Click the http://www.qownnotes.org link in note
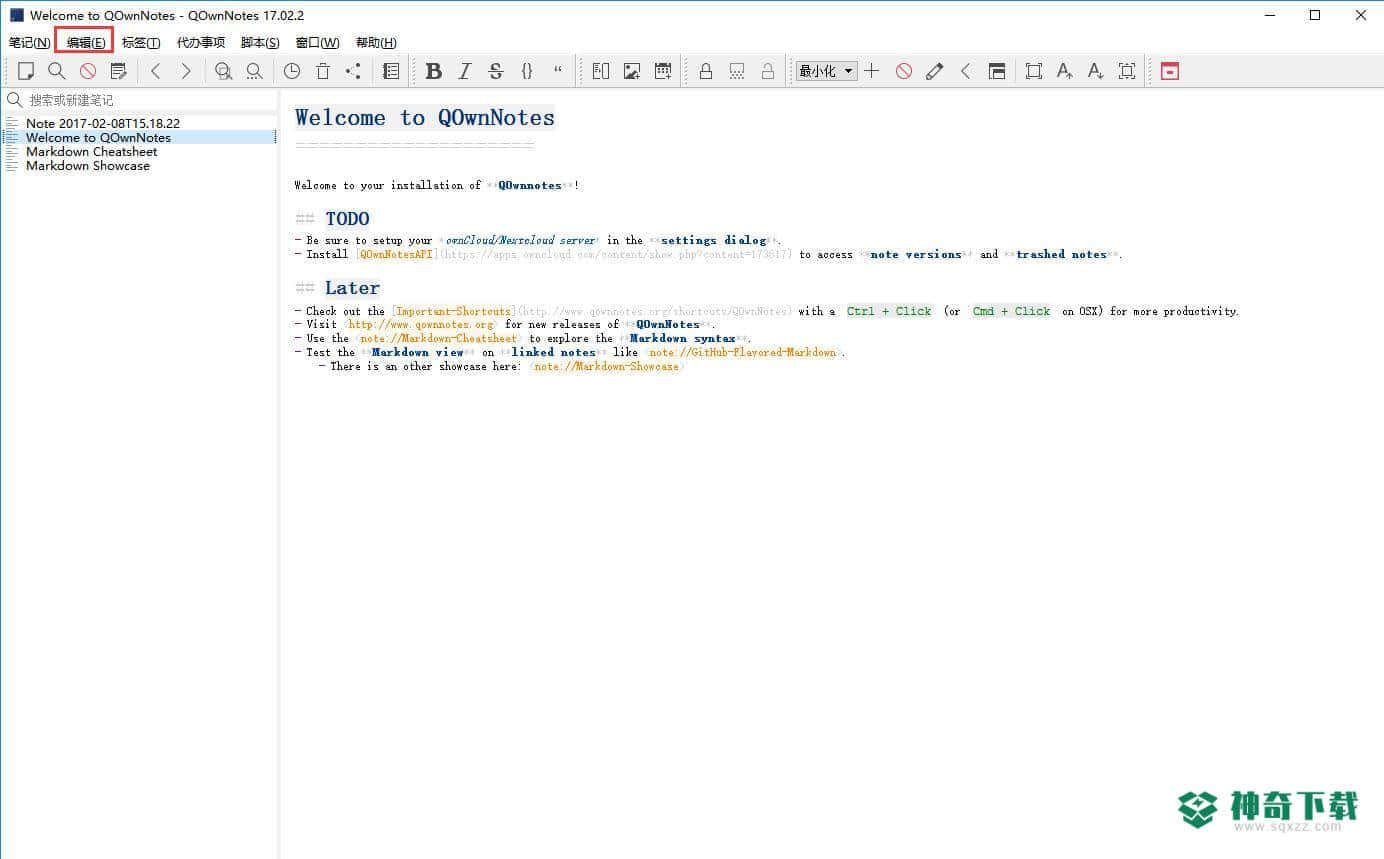Screen dimensions: 1384x859 [x=421, y=325]
